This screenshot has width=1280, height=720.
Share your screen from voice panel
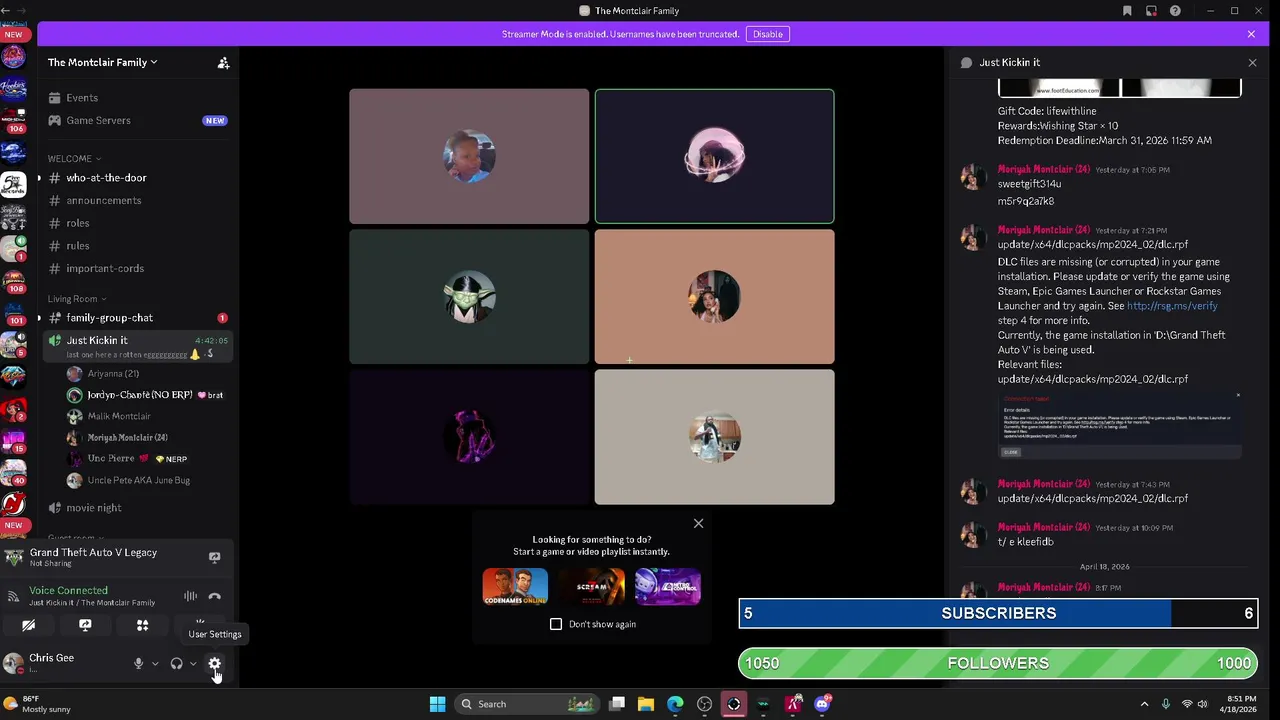(85, 625)
